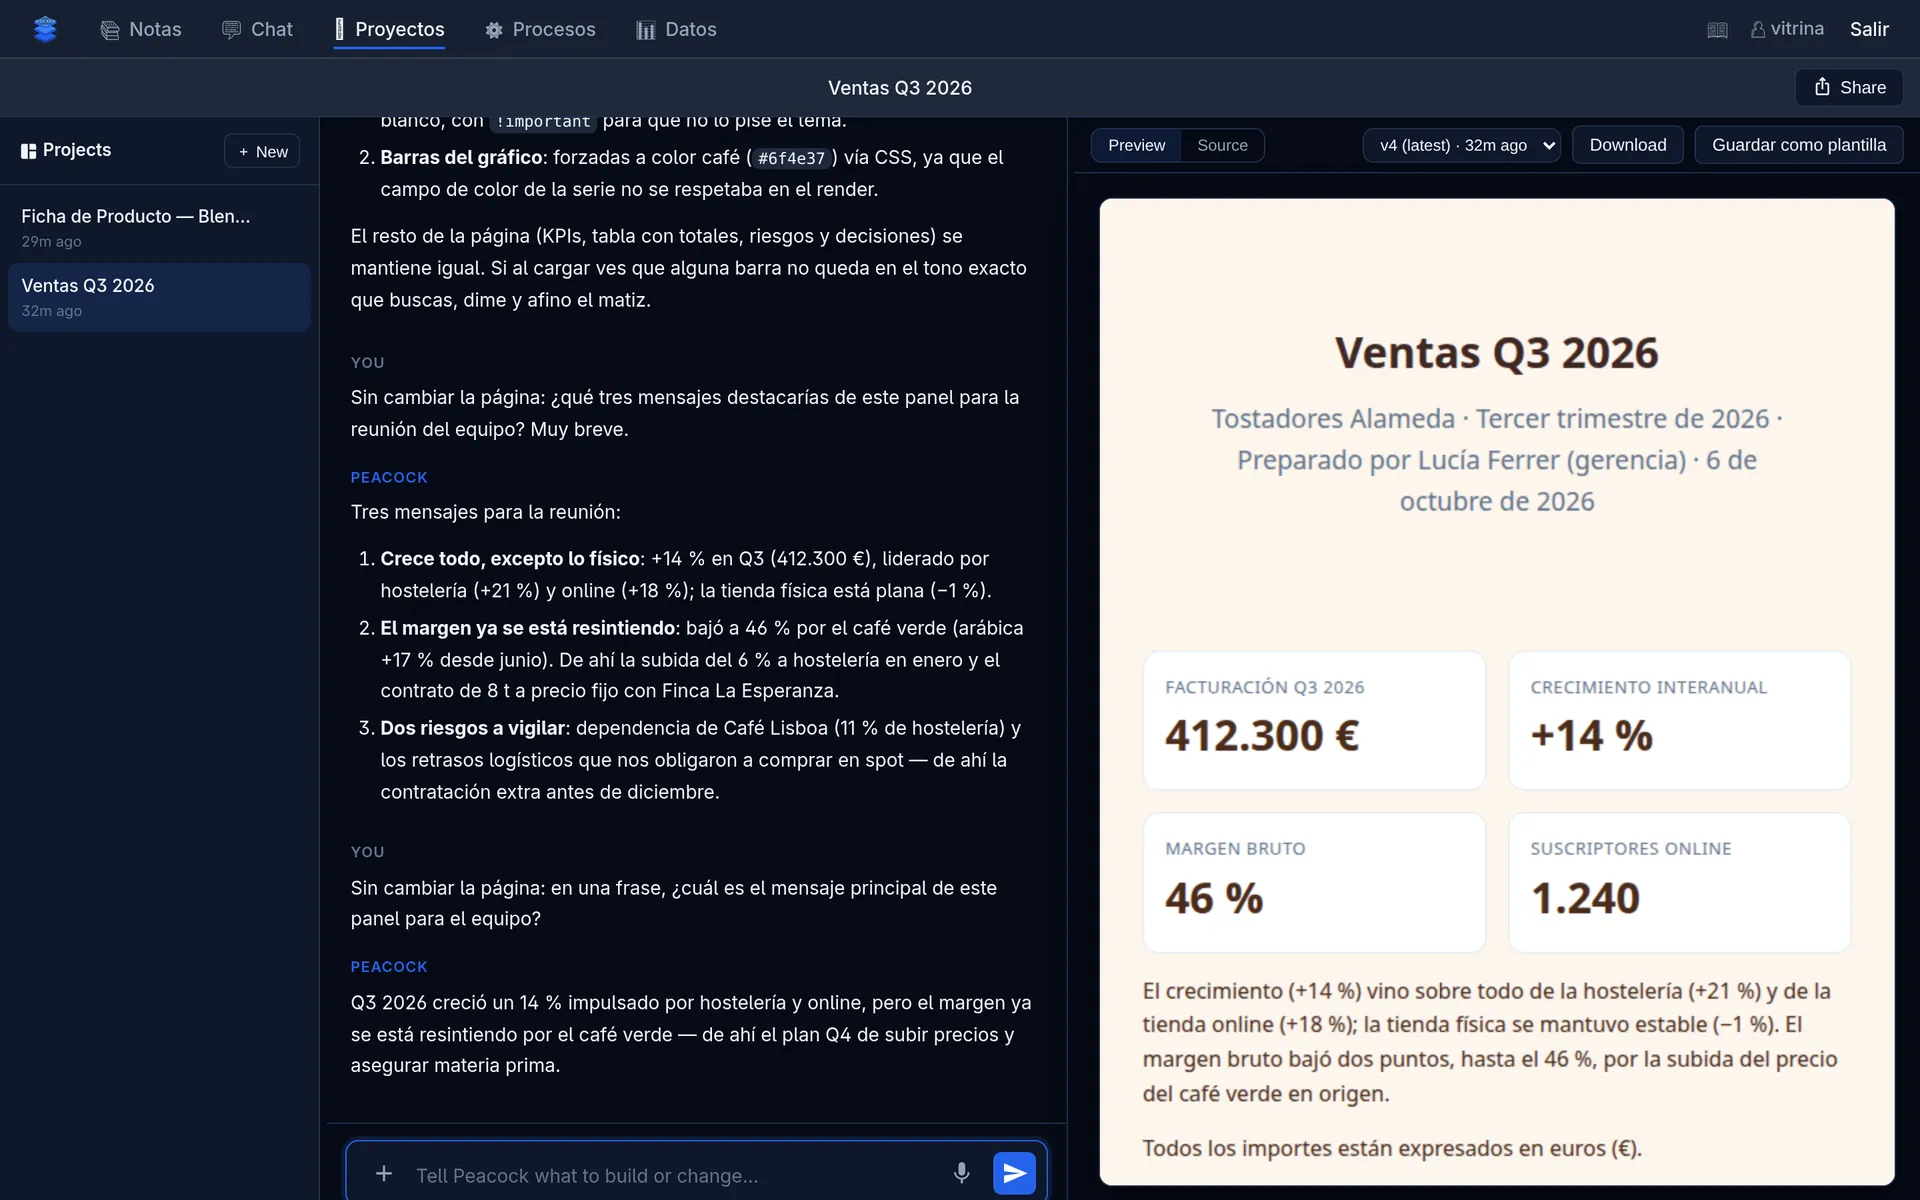This screenshot has height=1200, width=1920.
Task: Activate the microphone voice input
Action: tap(961, 1173)
